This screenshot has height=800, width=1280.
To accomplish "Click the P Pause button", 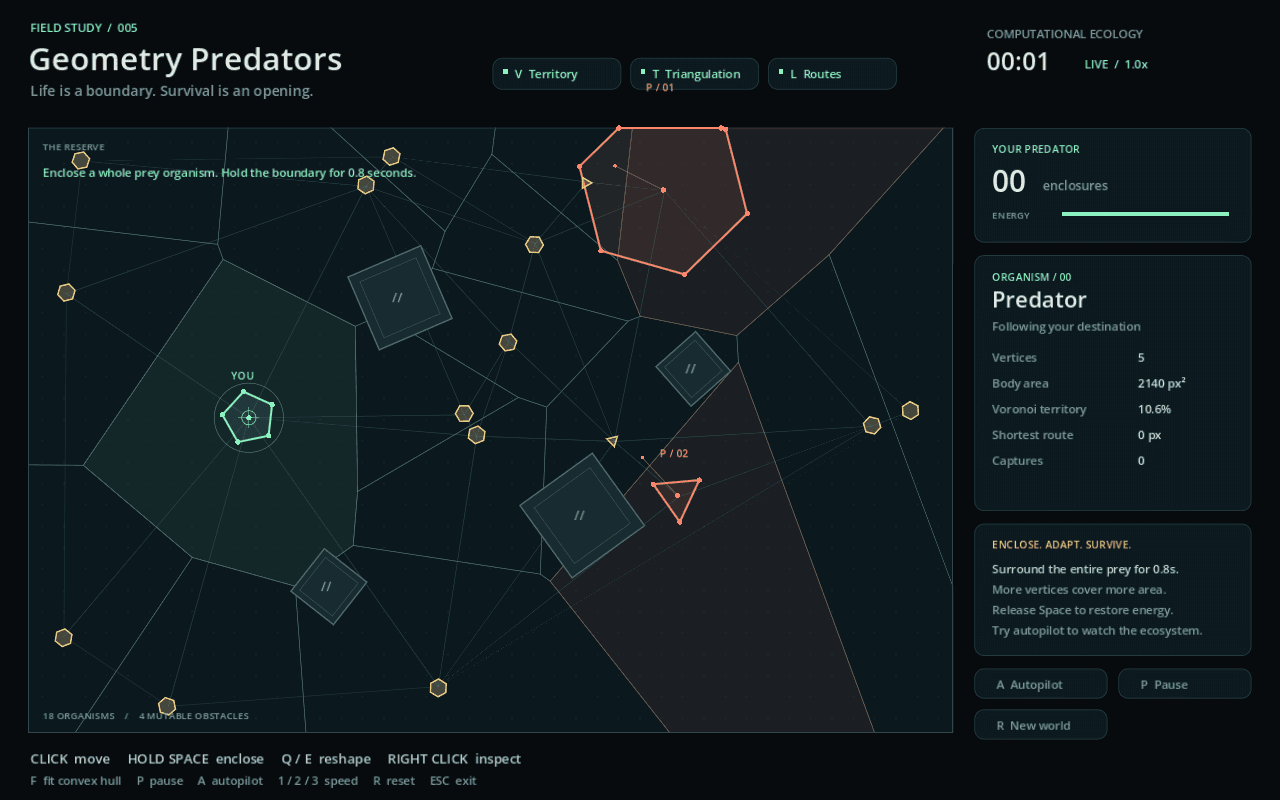I will click(x=1184, y=684).
